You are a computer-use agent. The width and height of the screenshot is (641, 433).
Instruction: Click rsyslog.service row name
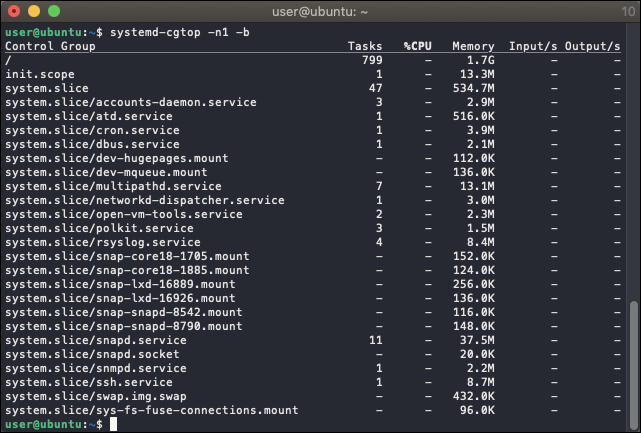(103, 242)
